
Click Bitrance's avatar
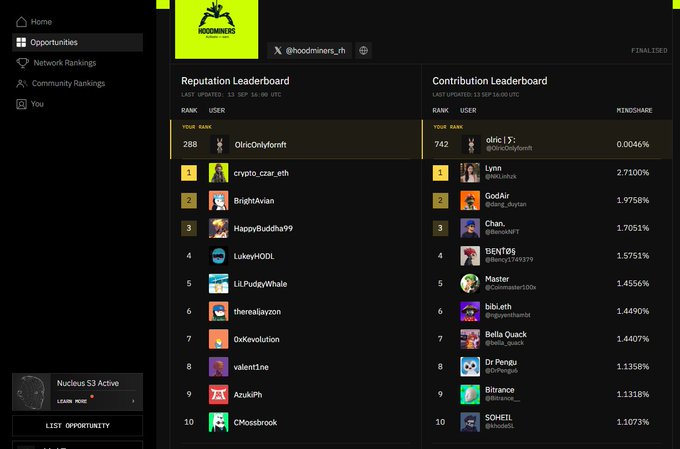[x=470, y=395]
